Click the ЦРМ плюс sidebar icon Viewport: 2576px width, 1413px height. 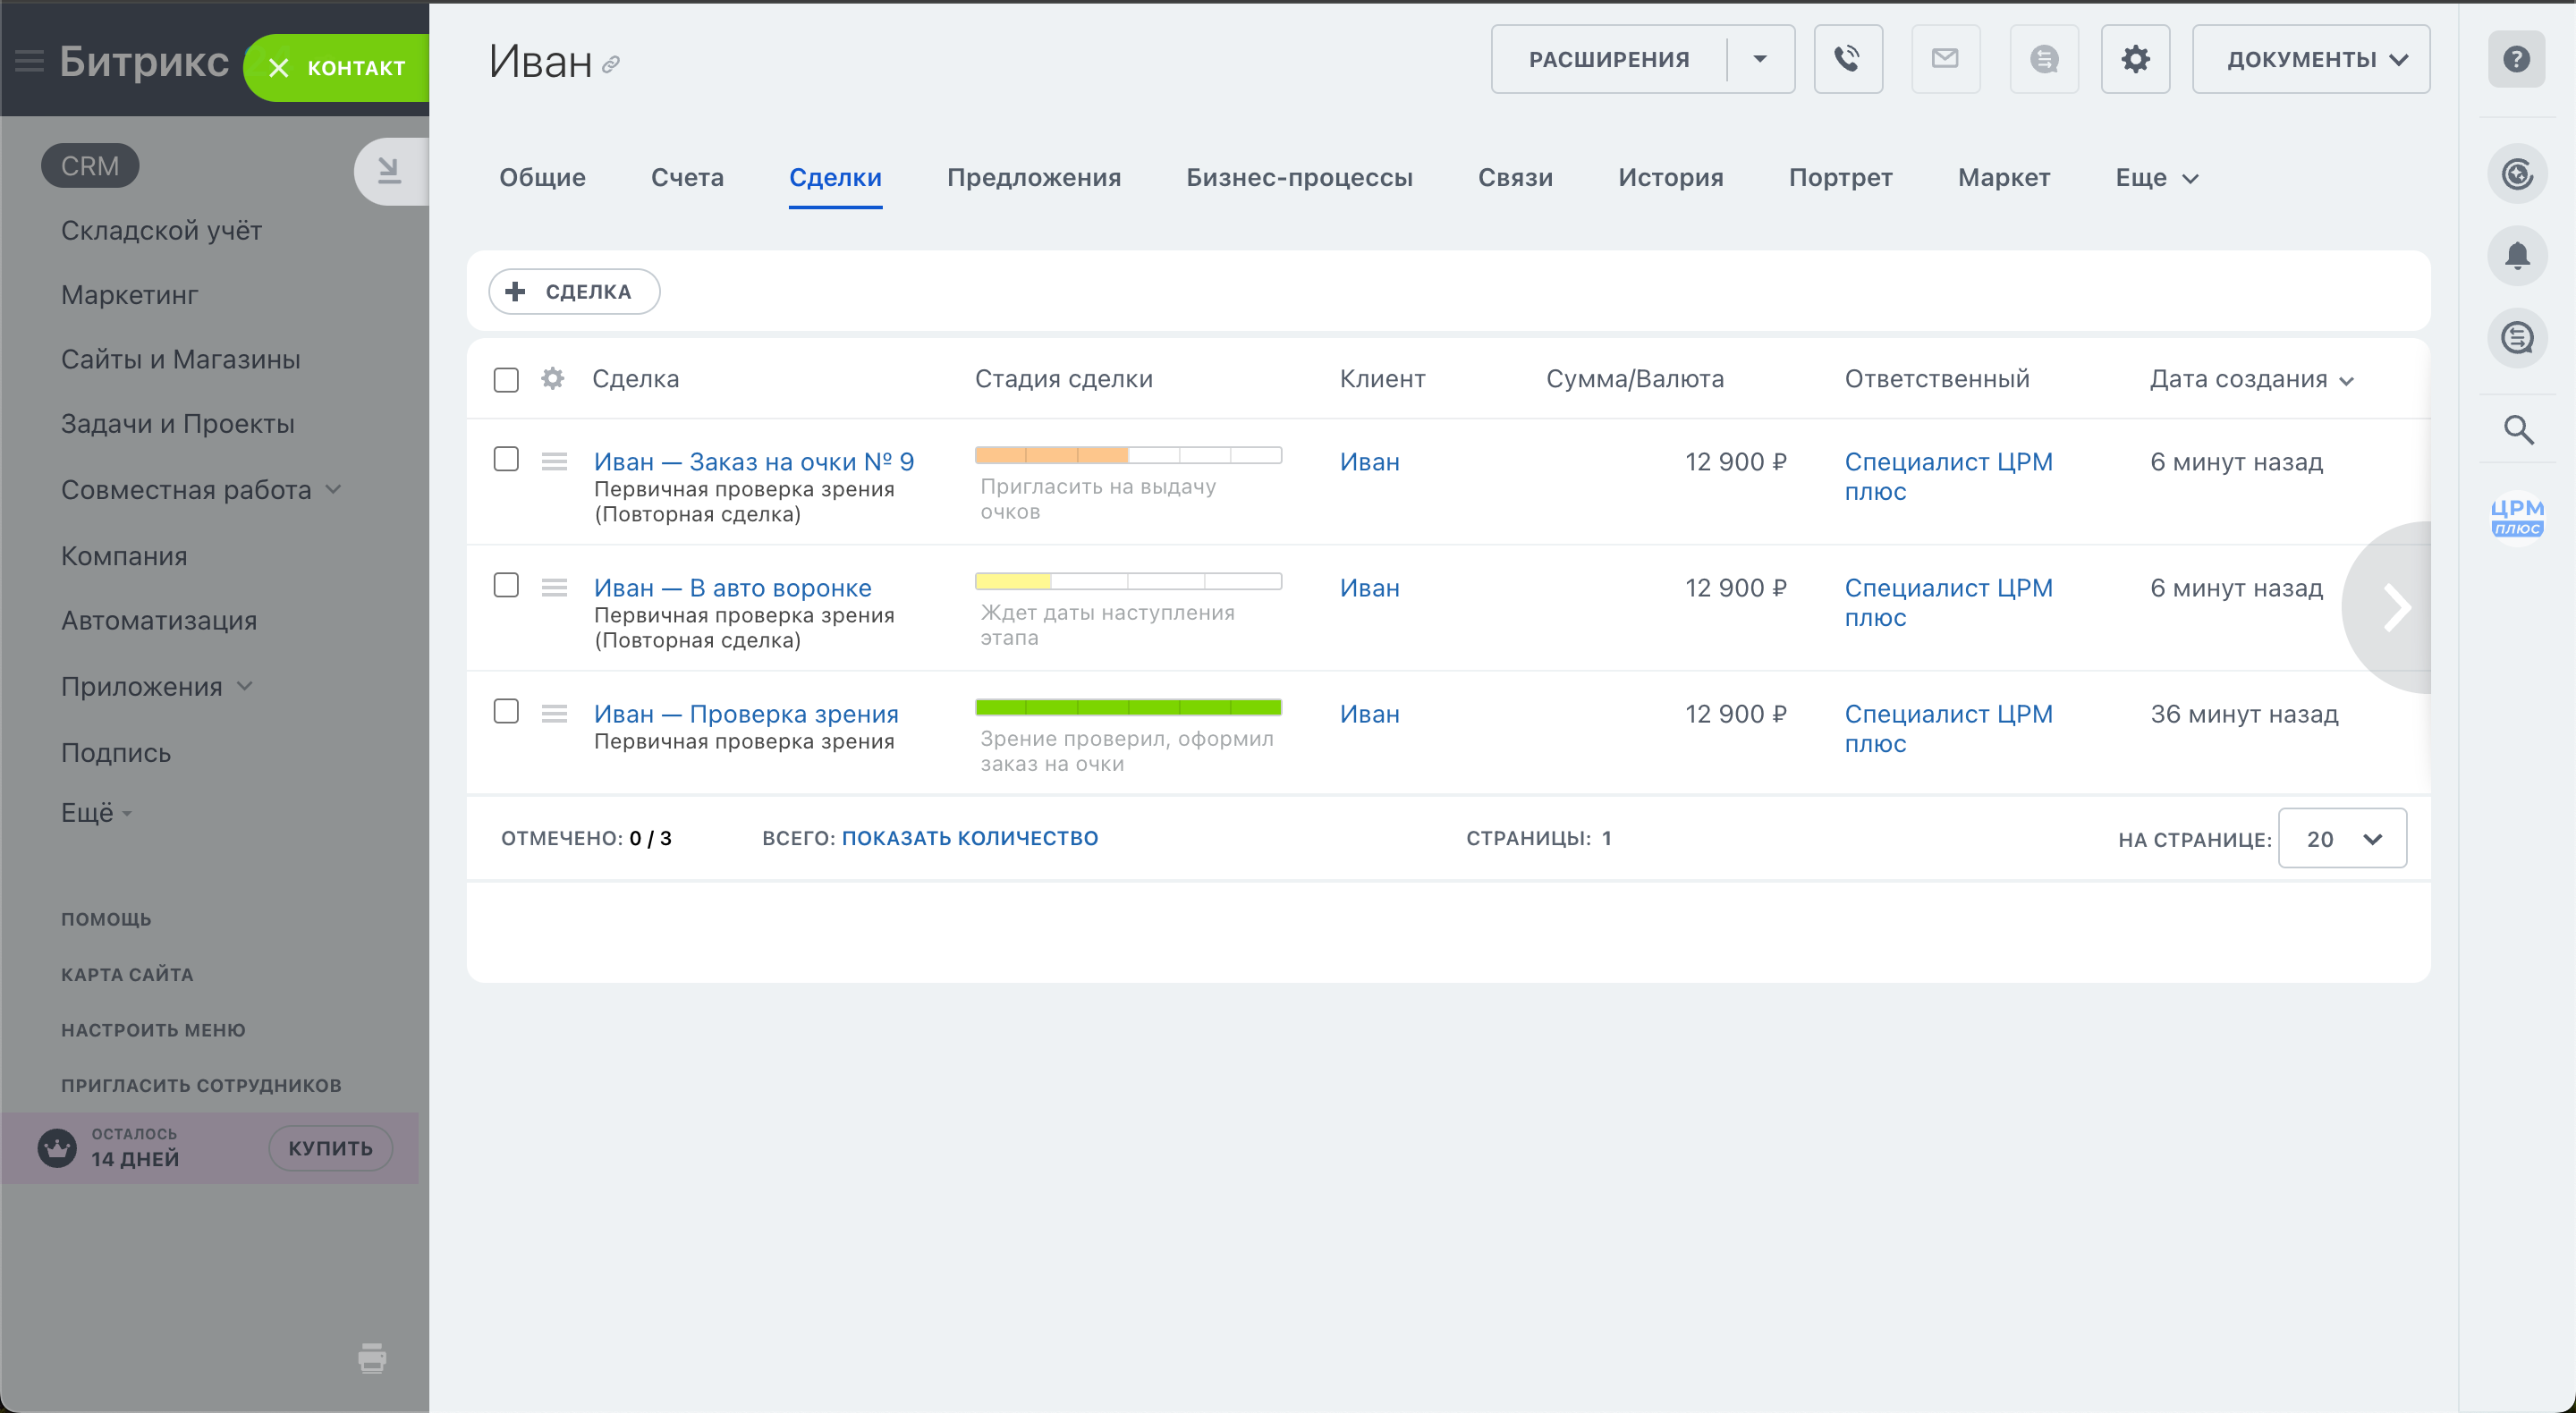(x=2516, y=517)
